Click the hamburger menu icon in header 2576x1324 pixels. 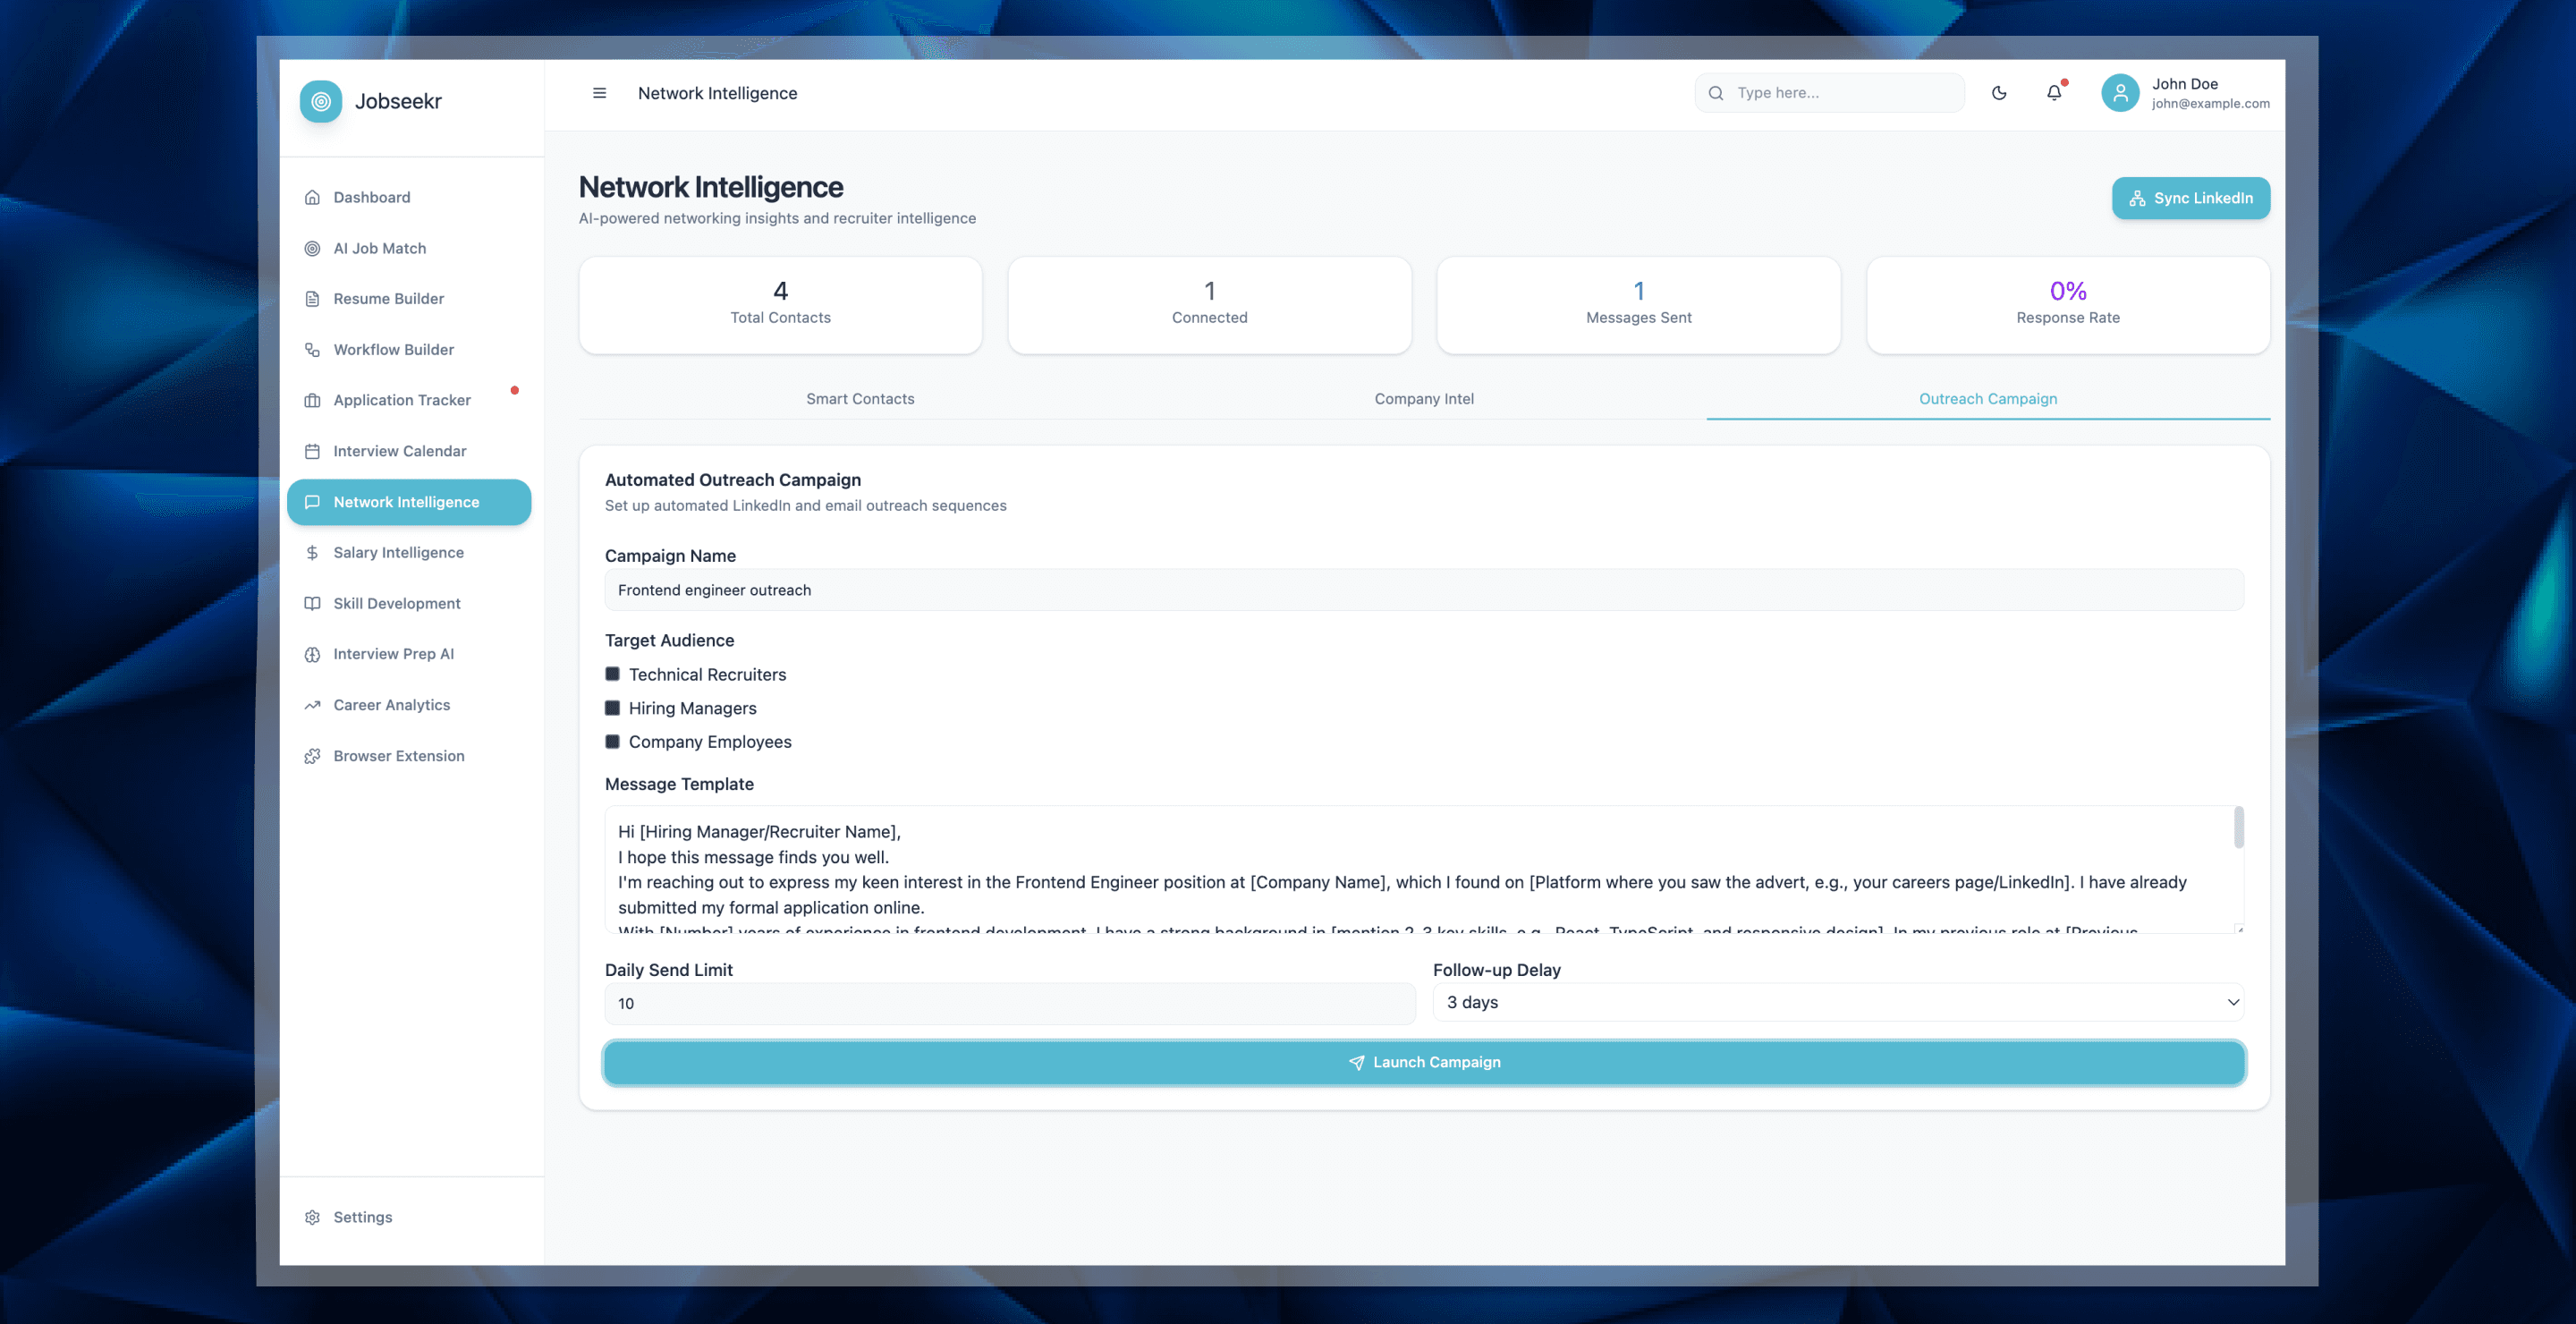tap(599, 93)
